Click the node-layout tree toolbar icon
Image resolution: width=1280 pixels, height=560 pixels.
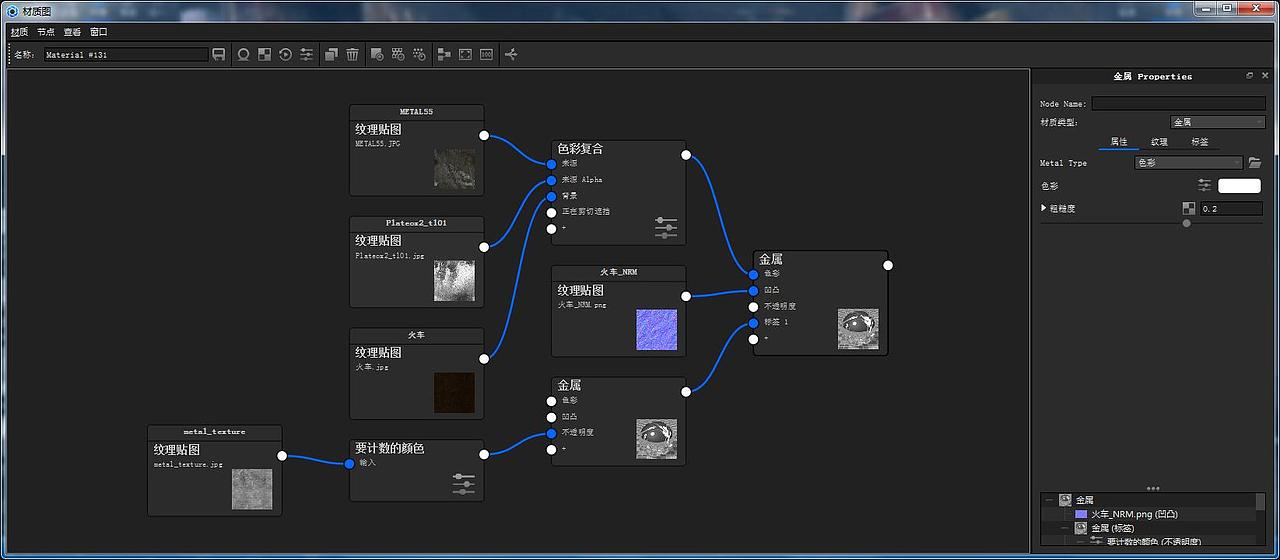[444, 54]
